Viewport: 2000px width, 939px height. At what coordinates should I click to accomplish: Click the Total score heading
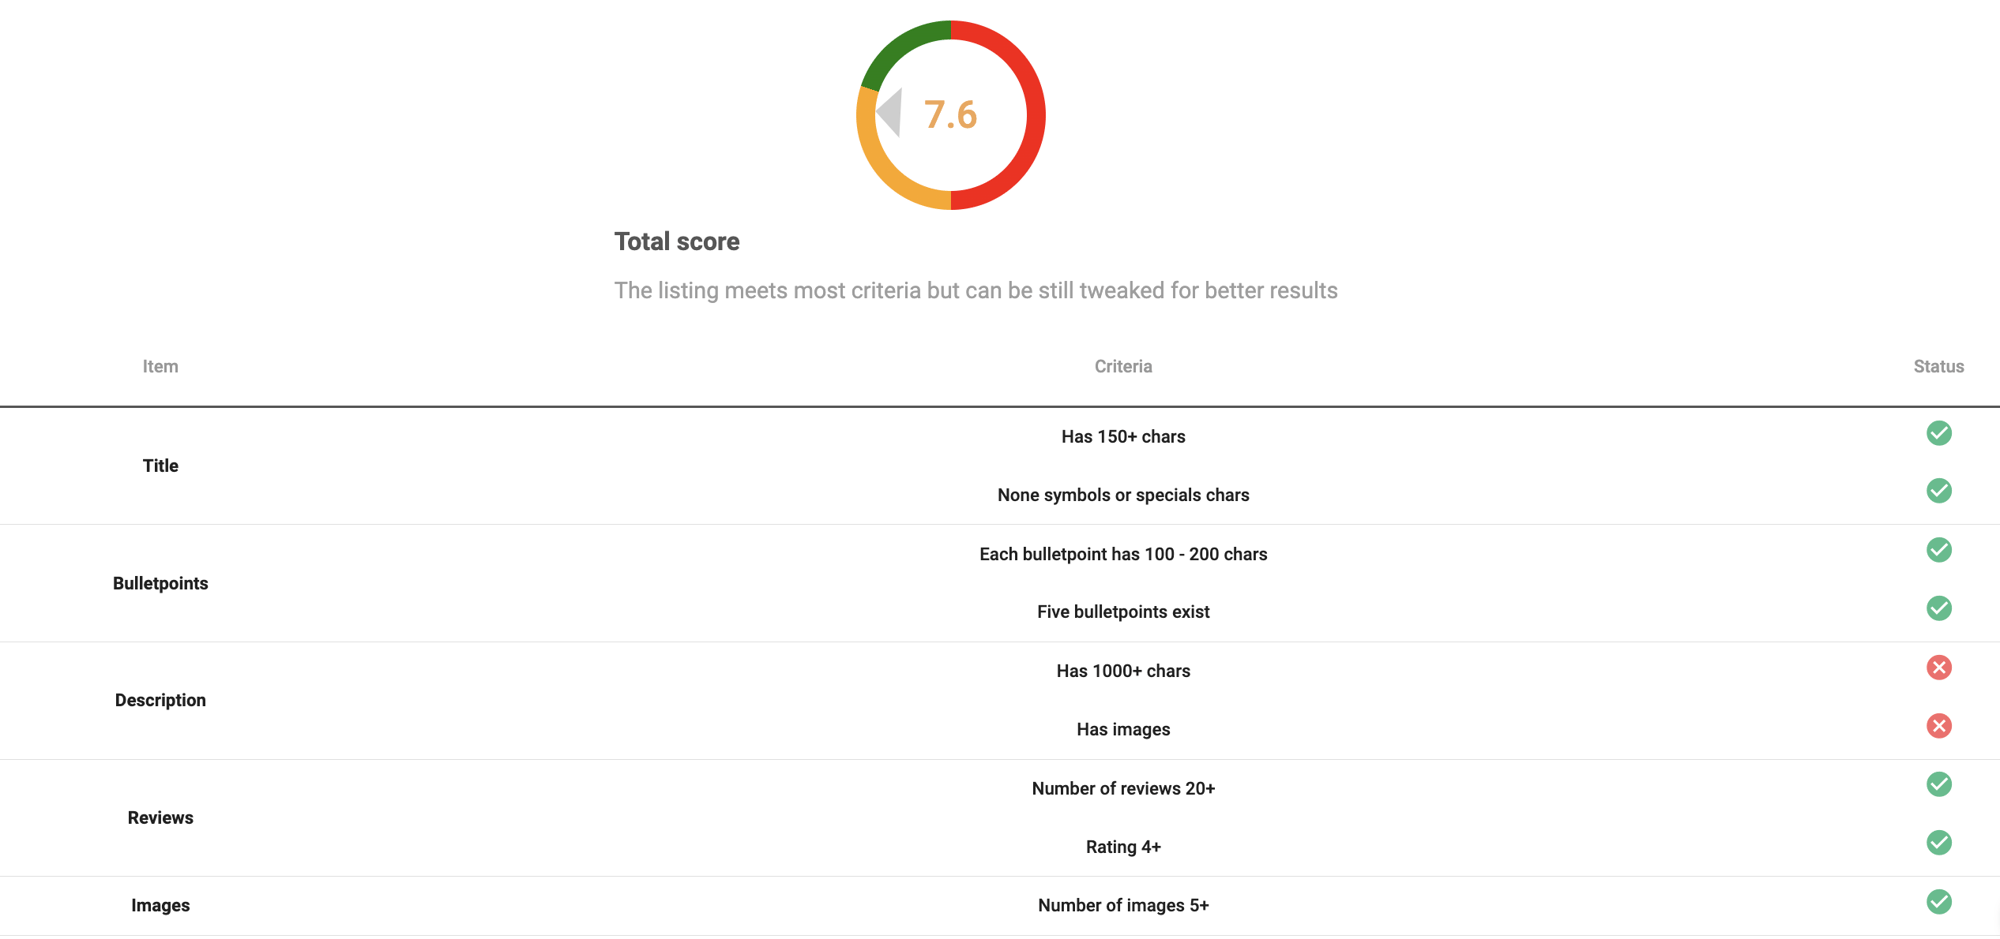pos(677,241)
